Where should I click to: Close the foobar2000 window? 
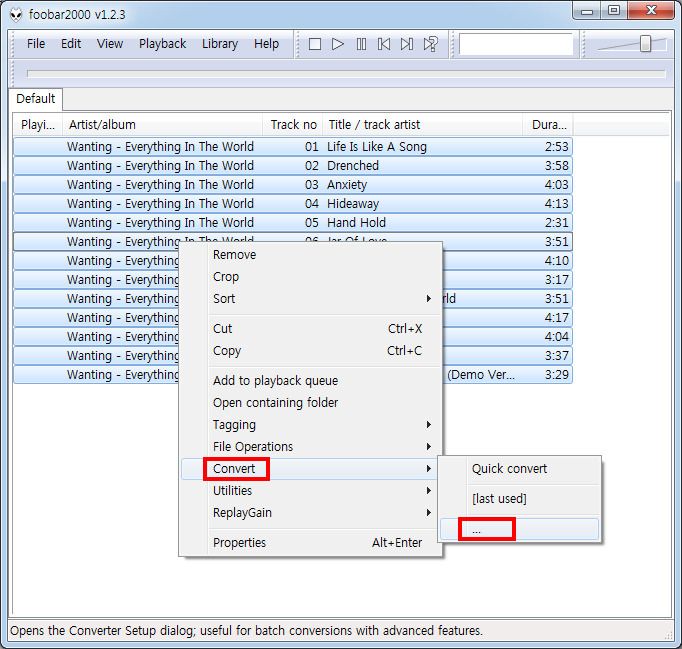tap(651, 11)
